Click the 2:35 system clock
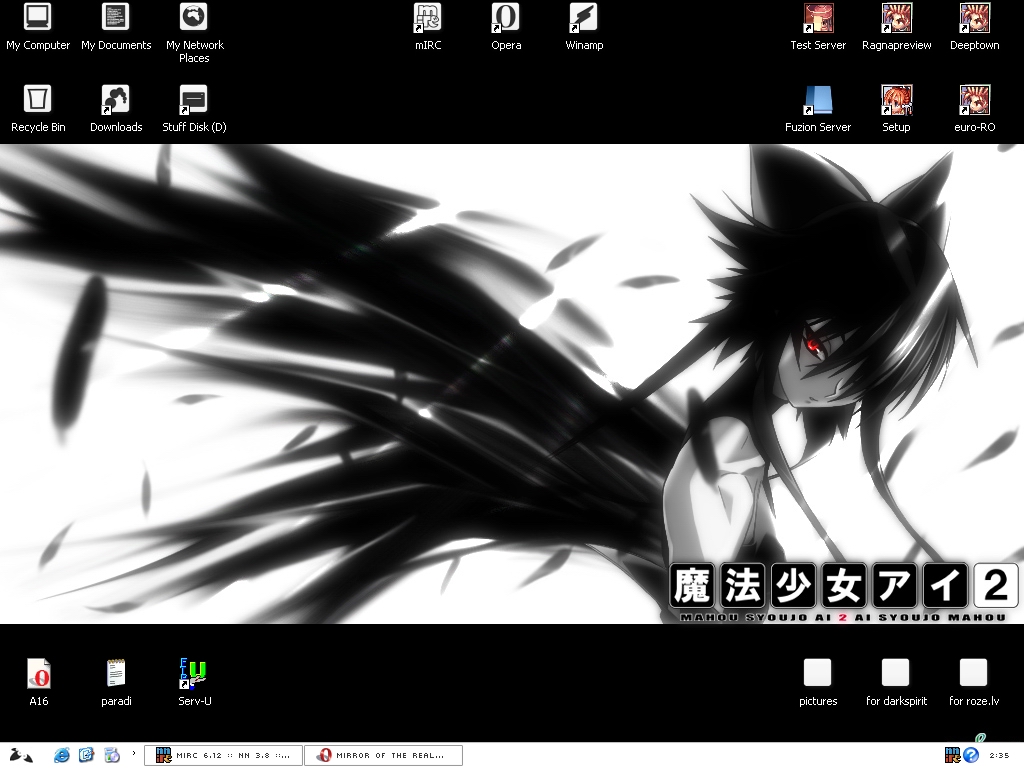Screen dimensions: 1024x768 point(999,756)
